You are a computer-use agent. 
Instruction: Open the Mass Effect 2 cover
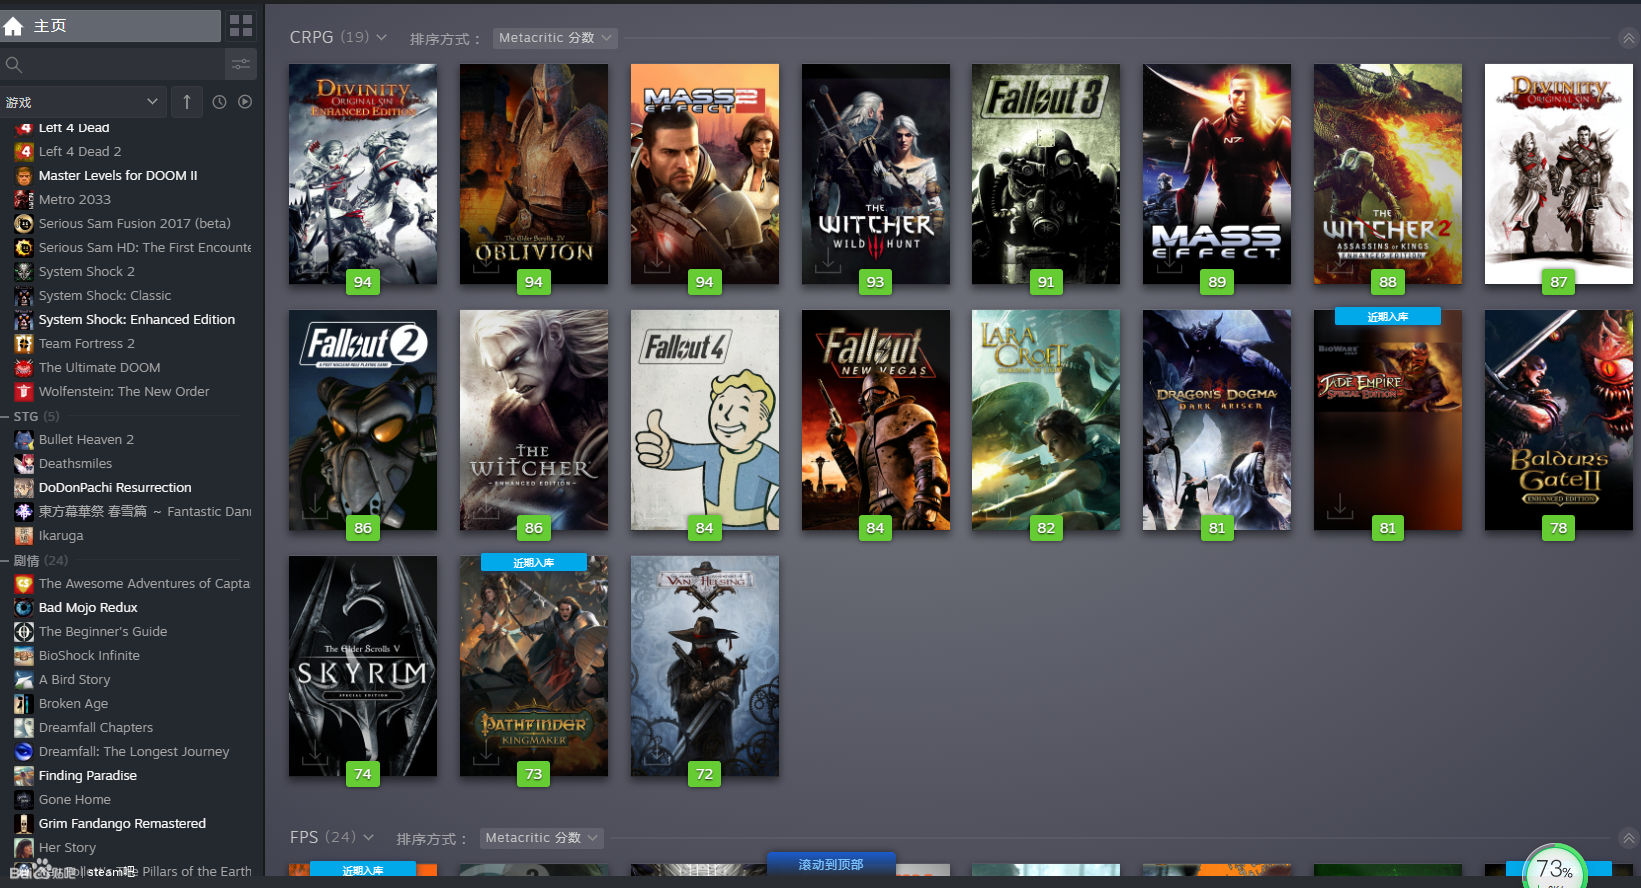[705, 174]
